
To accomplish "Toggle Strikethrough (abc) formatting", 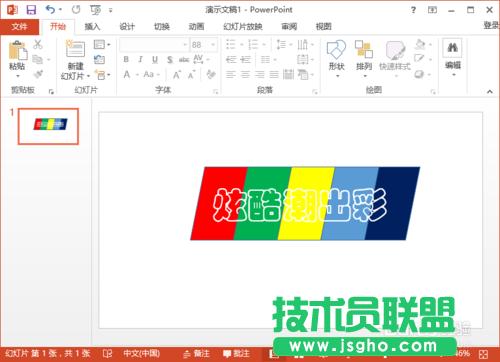I will 184,60.
